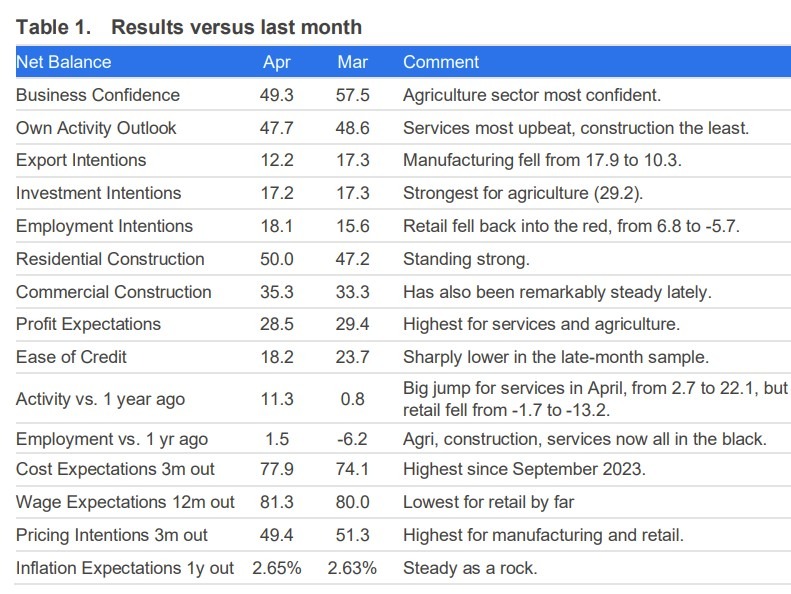
Task: Select Investment Intentions Apr value 17.2
Action: pos(277,193)
